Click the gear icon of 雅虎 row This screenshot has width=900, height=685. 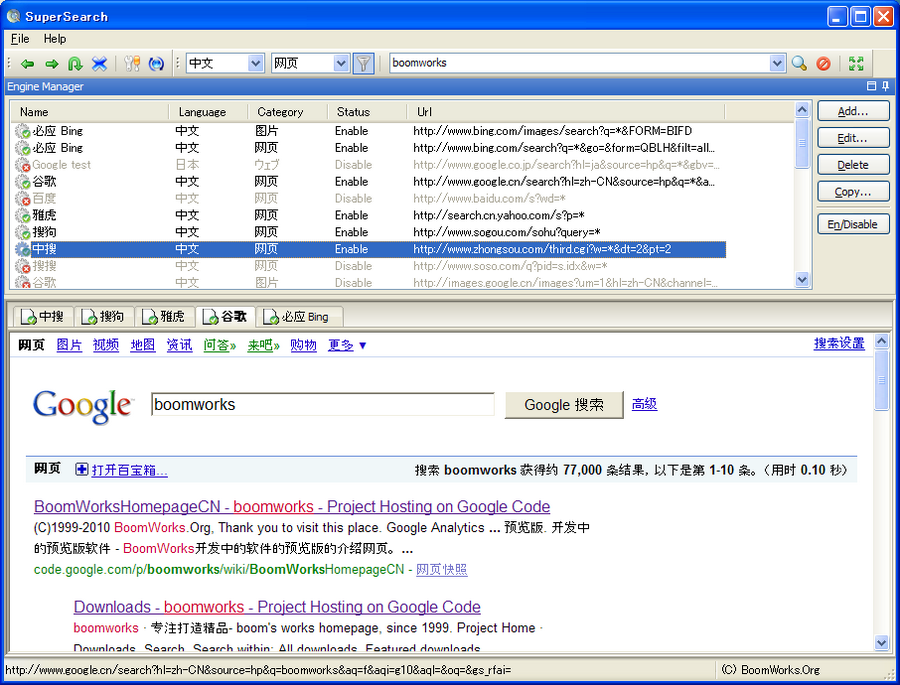pyautogui.click(x=23, y=216)
